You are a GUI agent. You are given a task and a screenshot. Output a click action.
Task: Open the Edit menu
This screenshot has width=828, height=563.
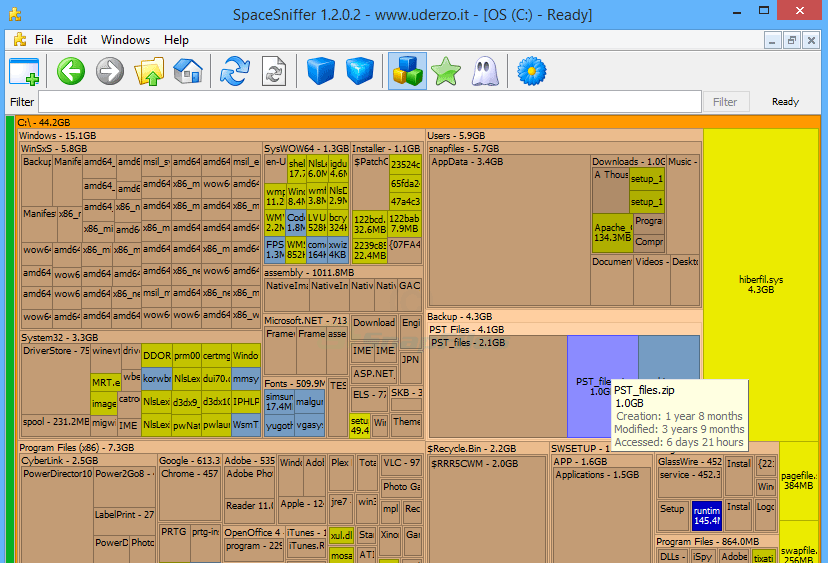coord(77,40)
